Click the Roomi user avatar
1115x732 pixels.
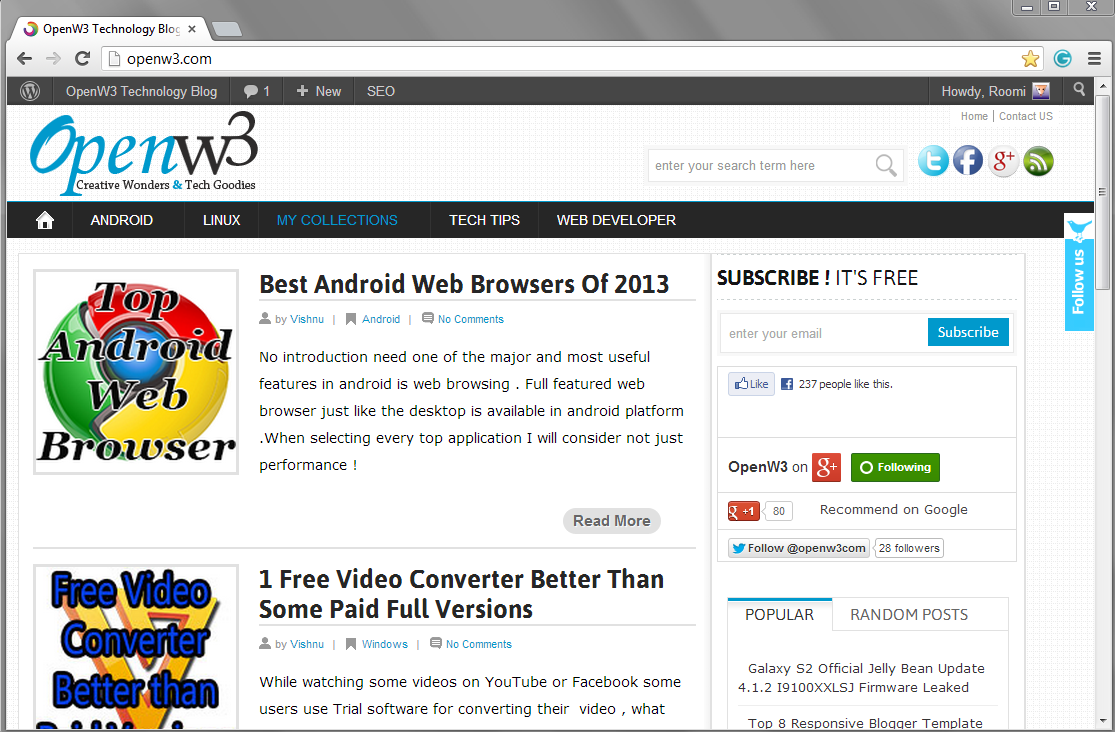(1041, 91)
